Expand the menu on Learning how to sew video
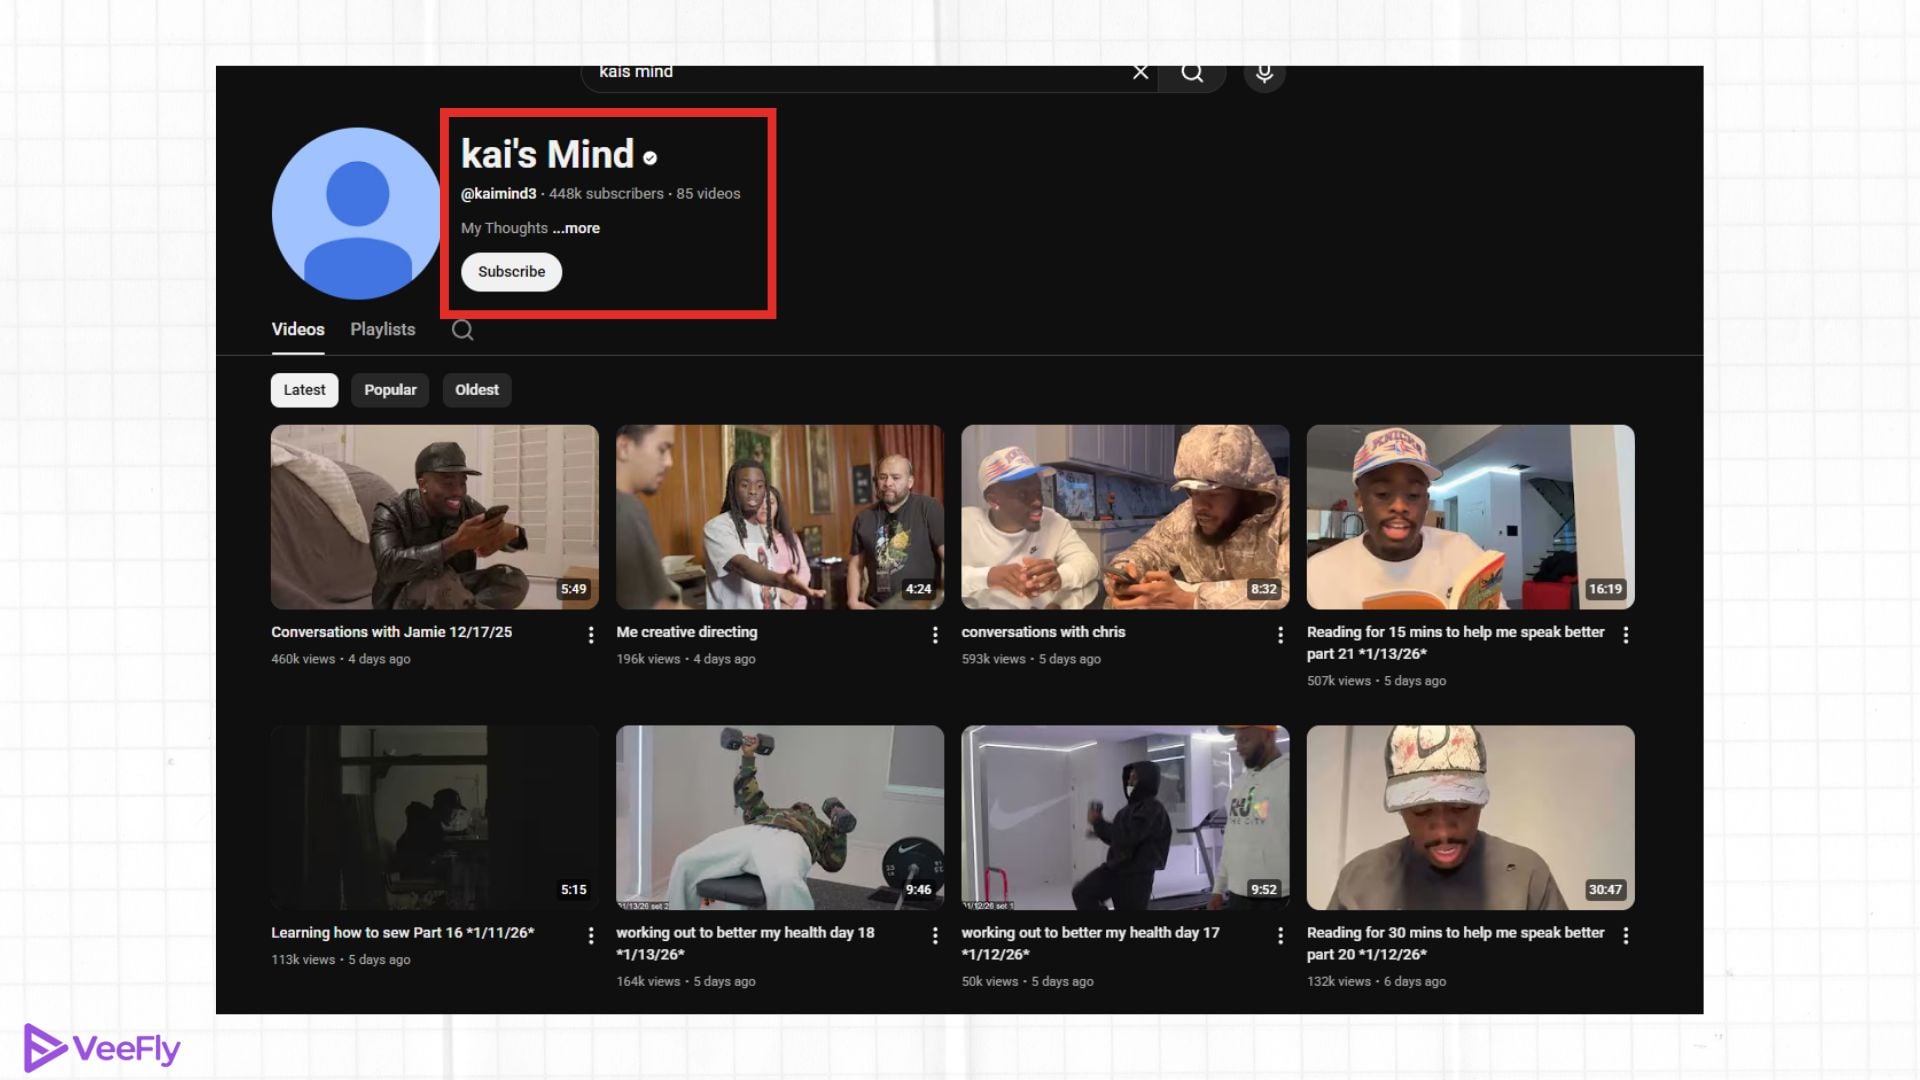 (590, 935)
